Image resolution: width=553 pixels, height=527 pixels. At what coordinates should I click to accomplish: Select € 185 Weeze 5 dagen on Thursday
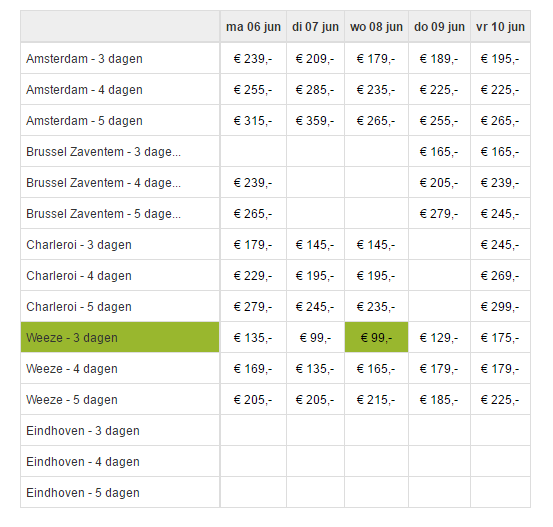coord(439,400)
